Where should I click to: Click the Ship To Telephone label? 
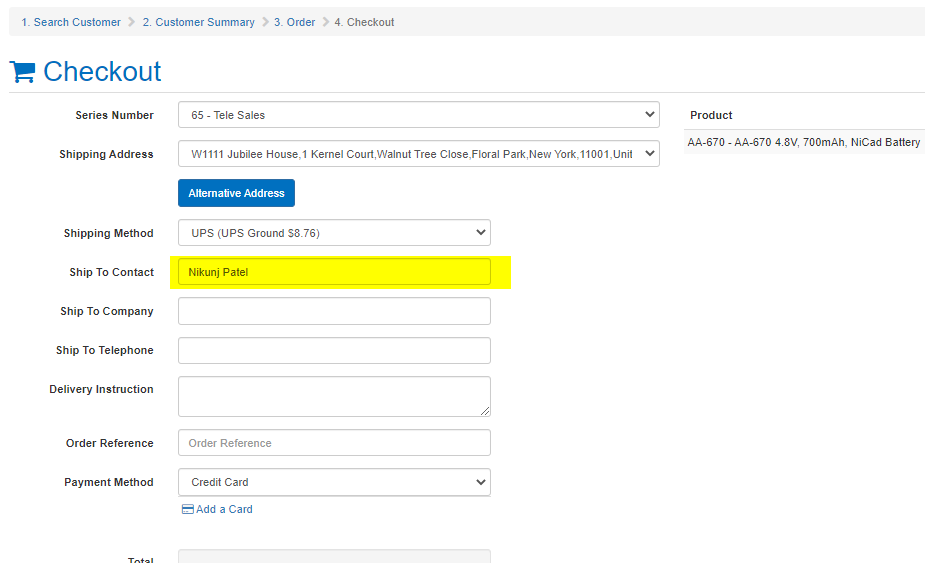(x=105, y=350)
